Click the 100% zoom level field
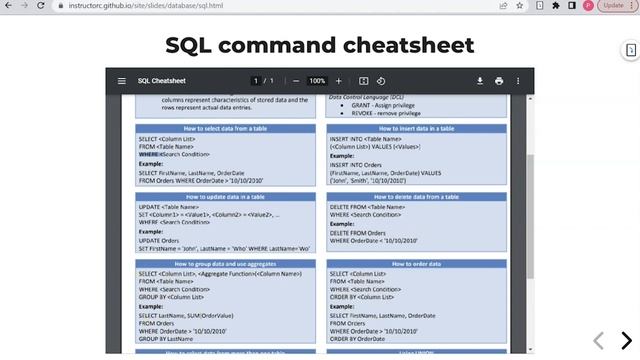 [x=317, y=81]
